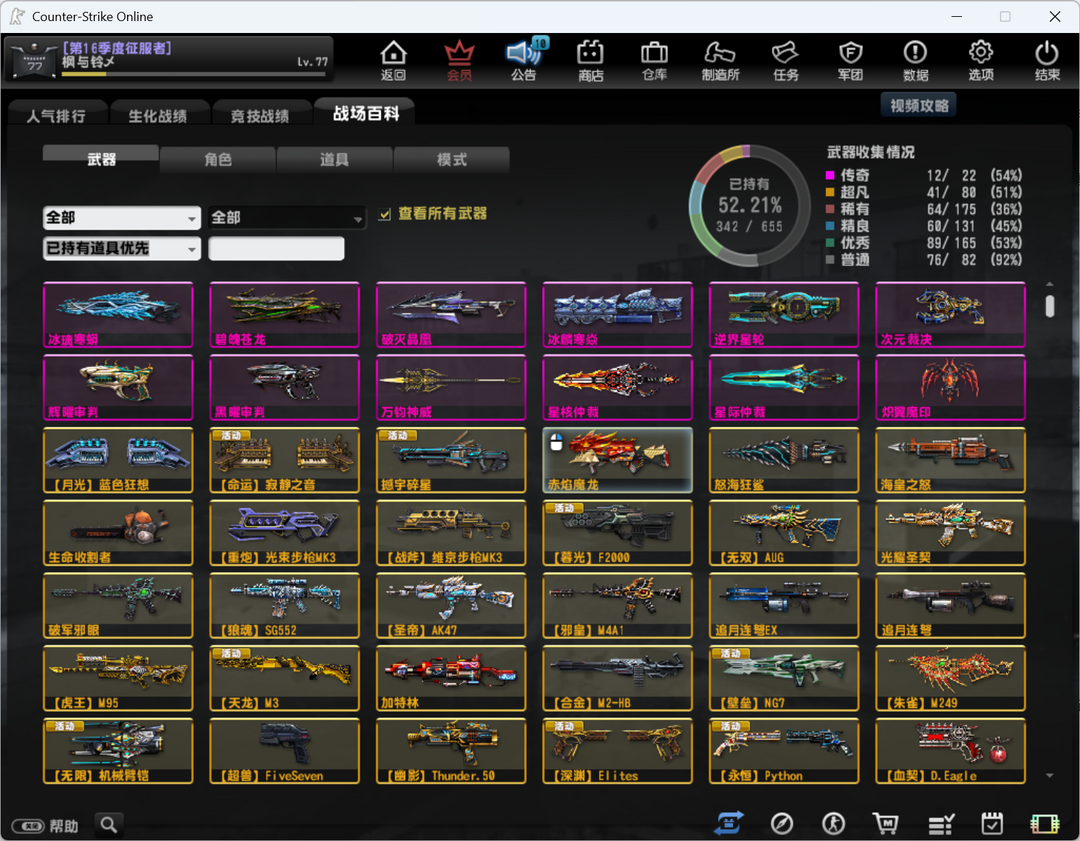This screenshot has height=841, width=1080.
Task: Click the scroll up arrow of weapon list
Action: pyautogui.click(x=1050, y=284)
